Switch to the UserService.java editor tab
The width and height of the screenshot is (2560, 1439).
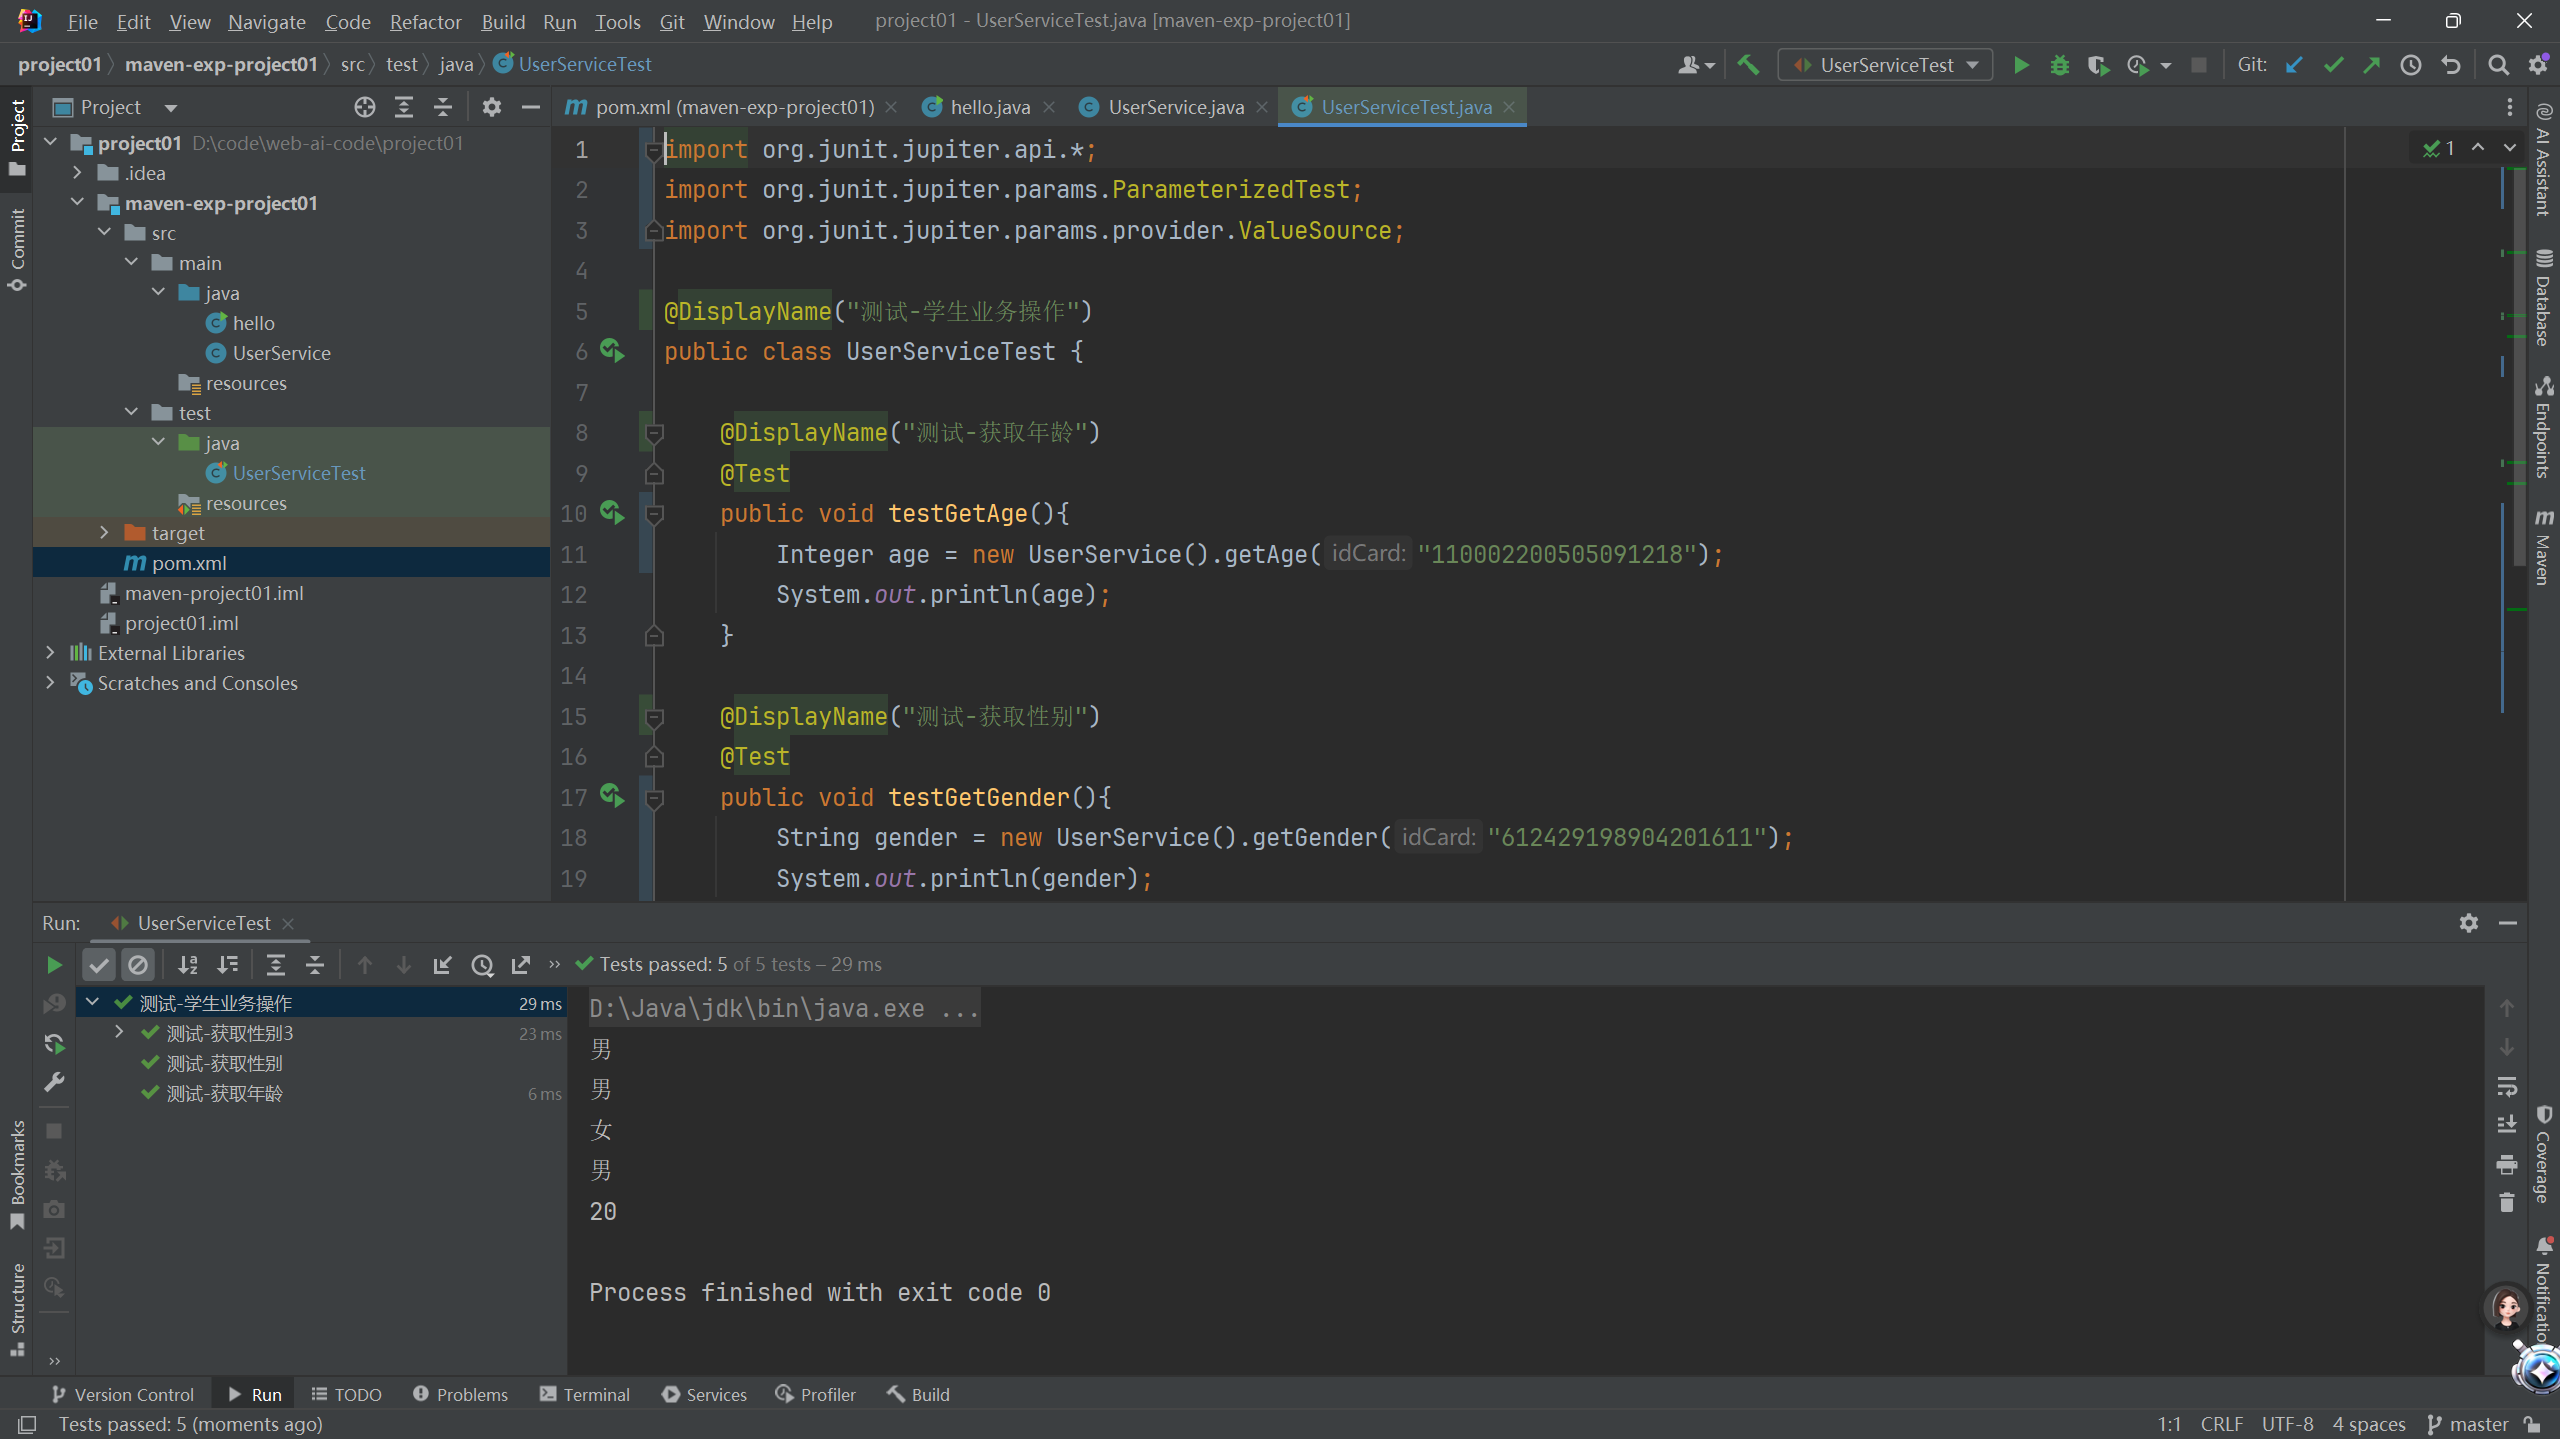pos(1175,107)
